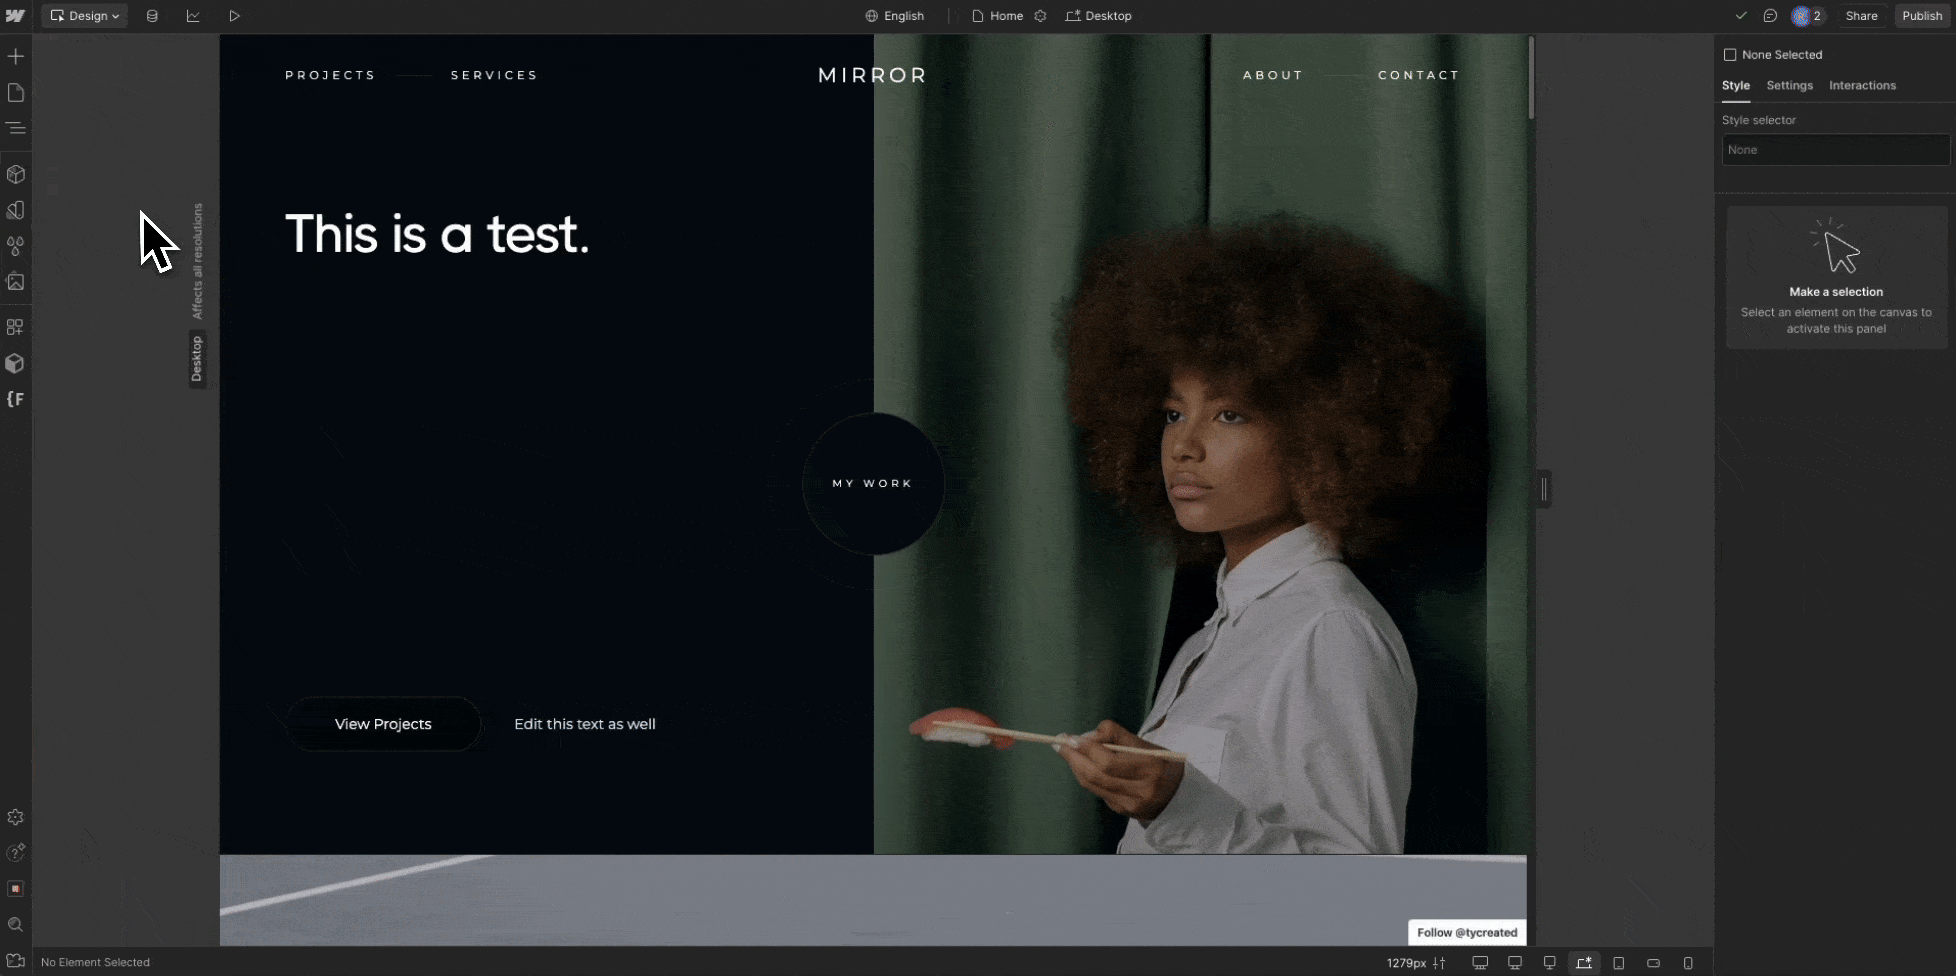Image resolution: width=1956 pixels, height=976 pixels.
Task: Open the Help question mark icon
Action: (x=16, y=852)
